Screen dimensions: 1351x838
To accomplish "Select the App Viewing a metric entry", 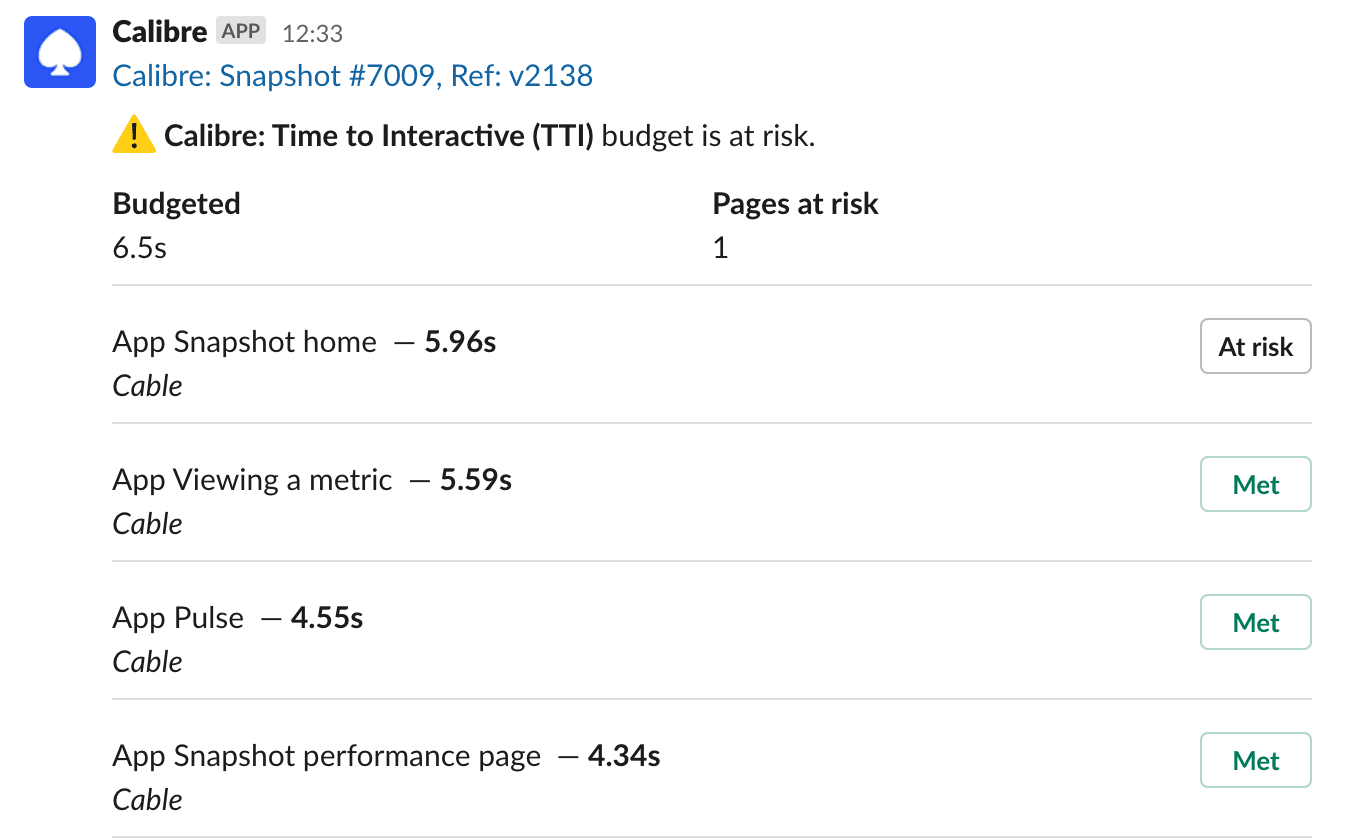I will [252, 480].
